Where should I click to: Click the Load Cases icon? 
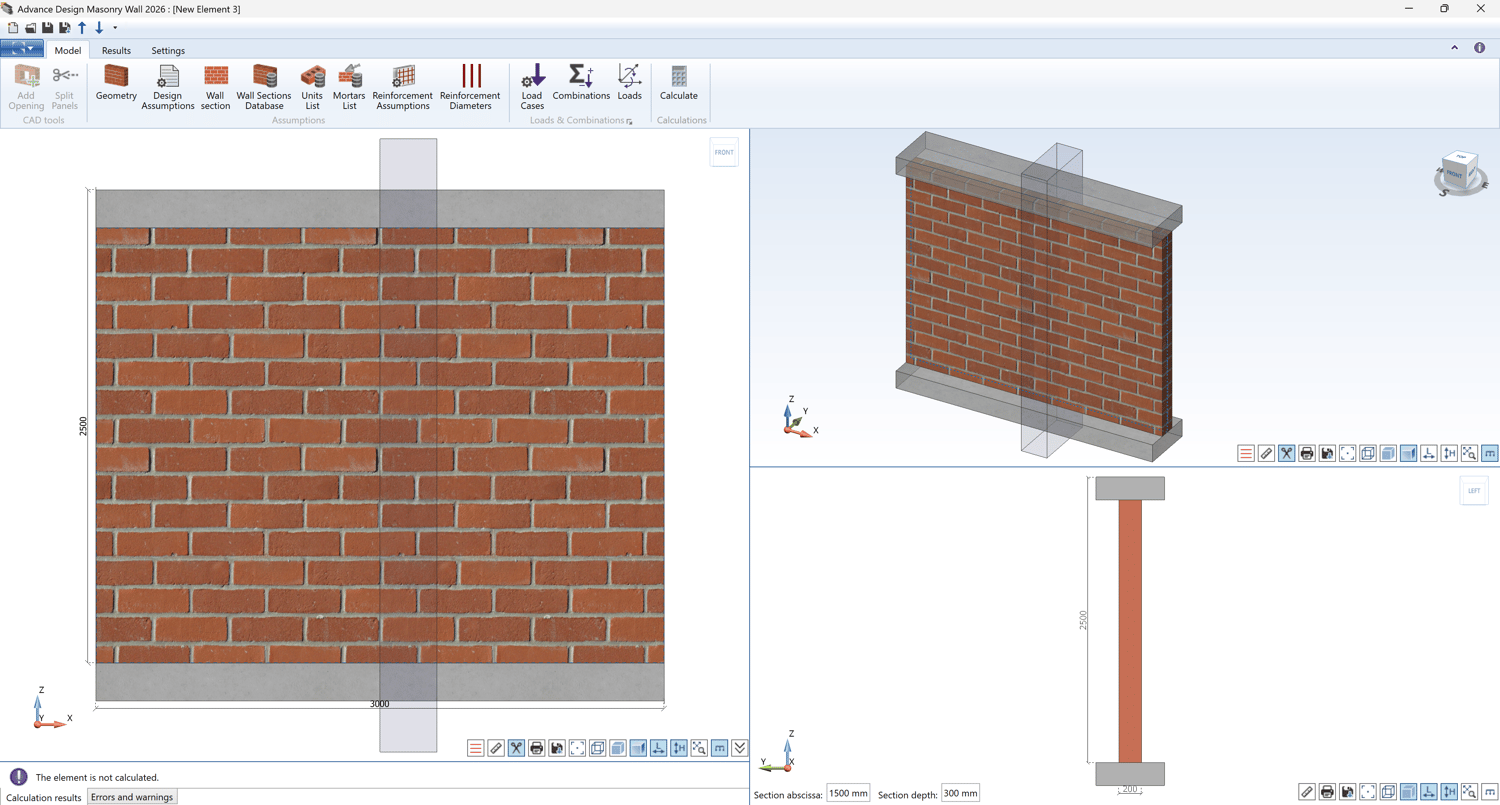pos(532,87)
